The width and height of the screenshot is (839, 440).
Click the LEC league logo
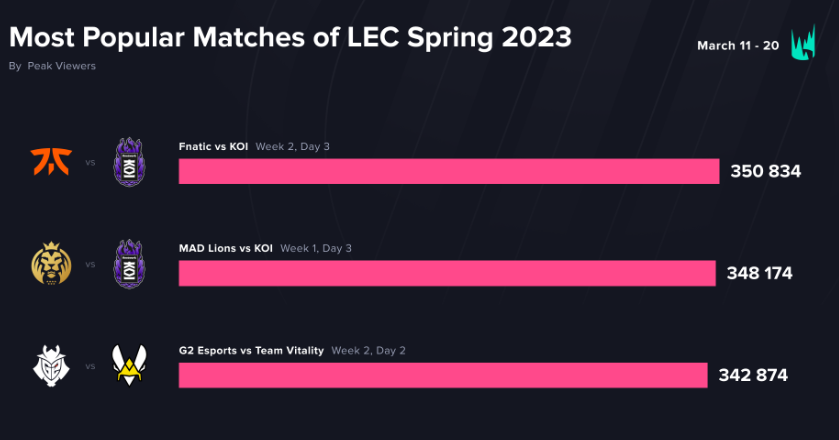coord(803,44)
